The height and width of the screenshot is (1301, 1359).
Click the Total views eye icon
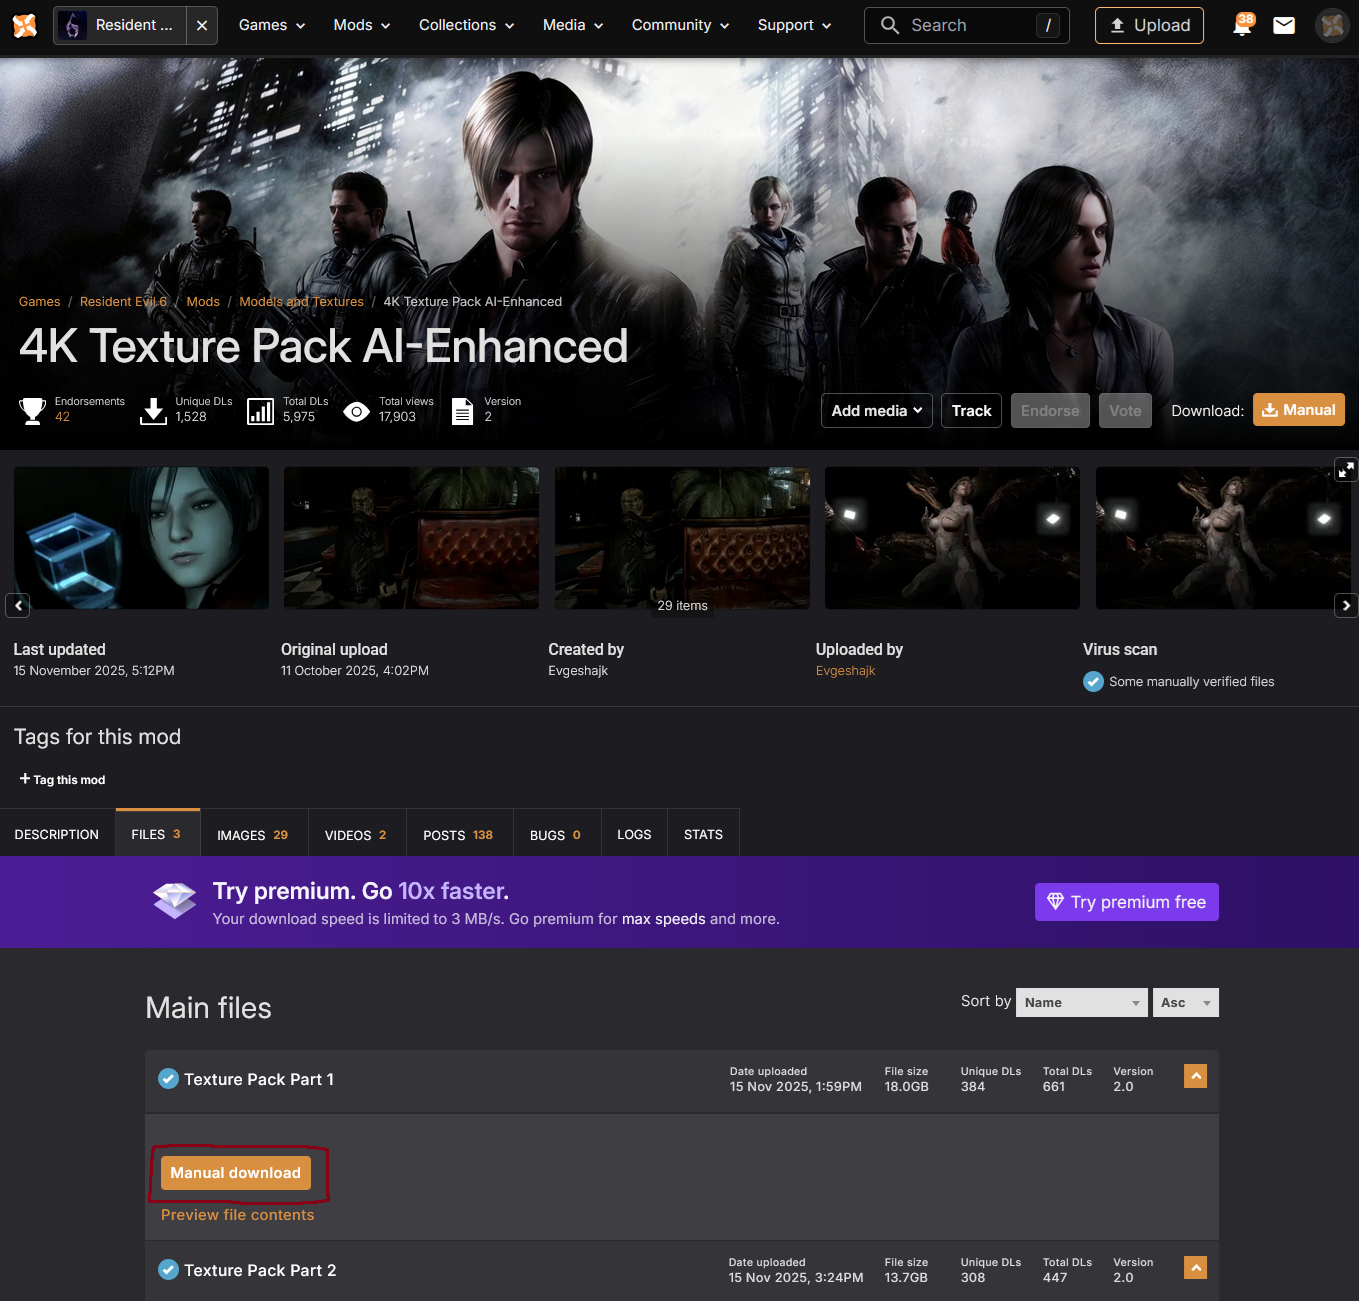pyautogui.click(x=357, y=411)
